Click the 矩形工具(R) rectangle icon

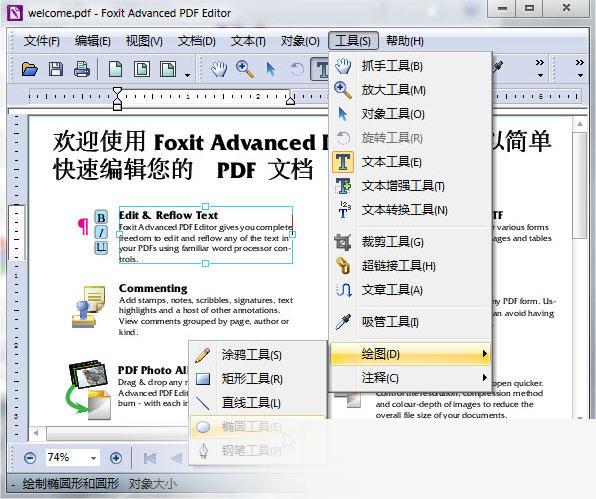[203, 379]
